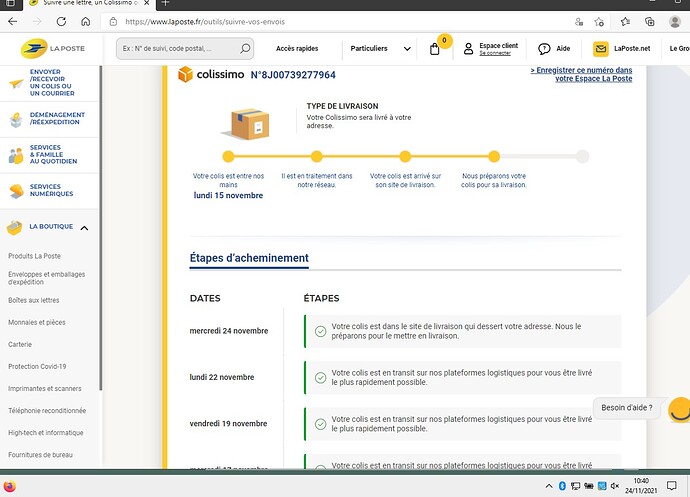Open Monnaies et pièces link
Screen dimensions: 690x497
37,322
